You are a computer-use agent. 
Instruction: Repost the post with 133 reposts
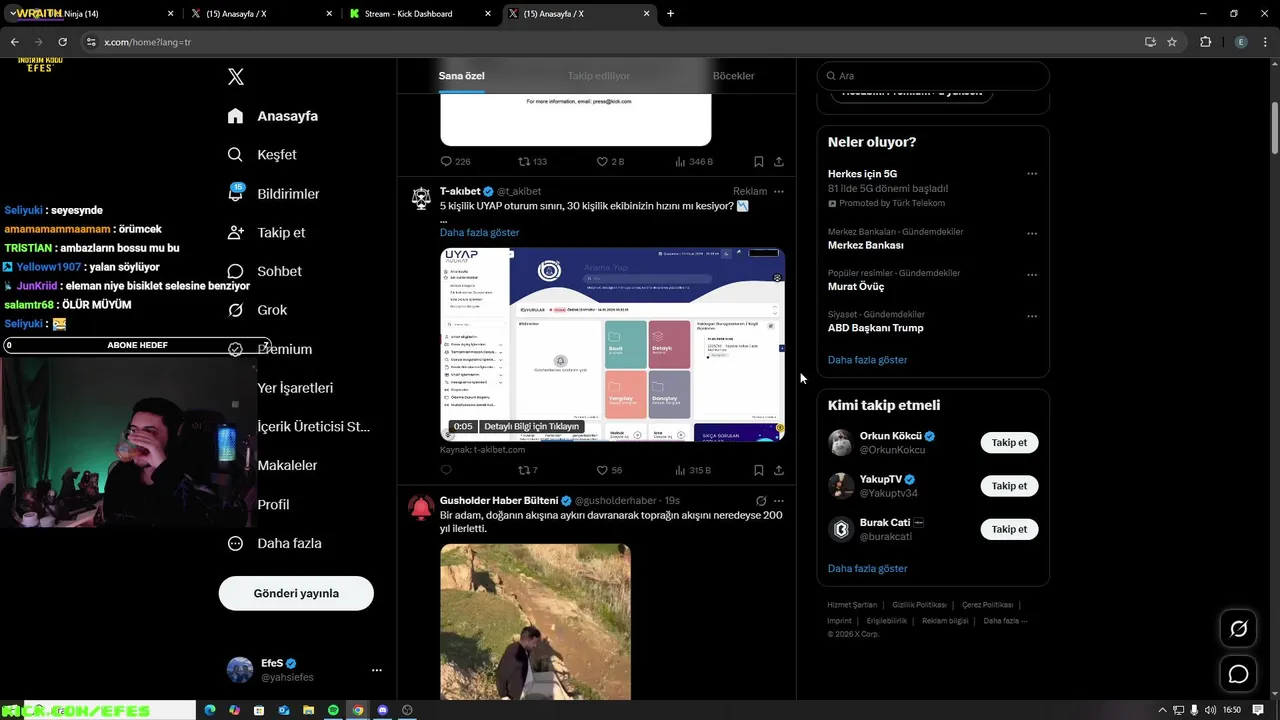(x=532, y=161)
